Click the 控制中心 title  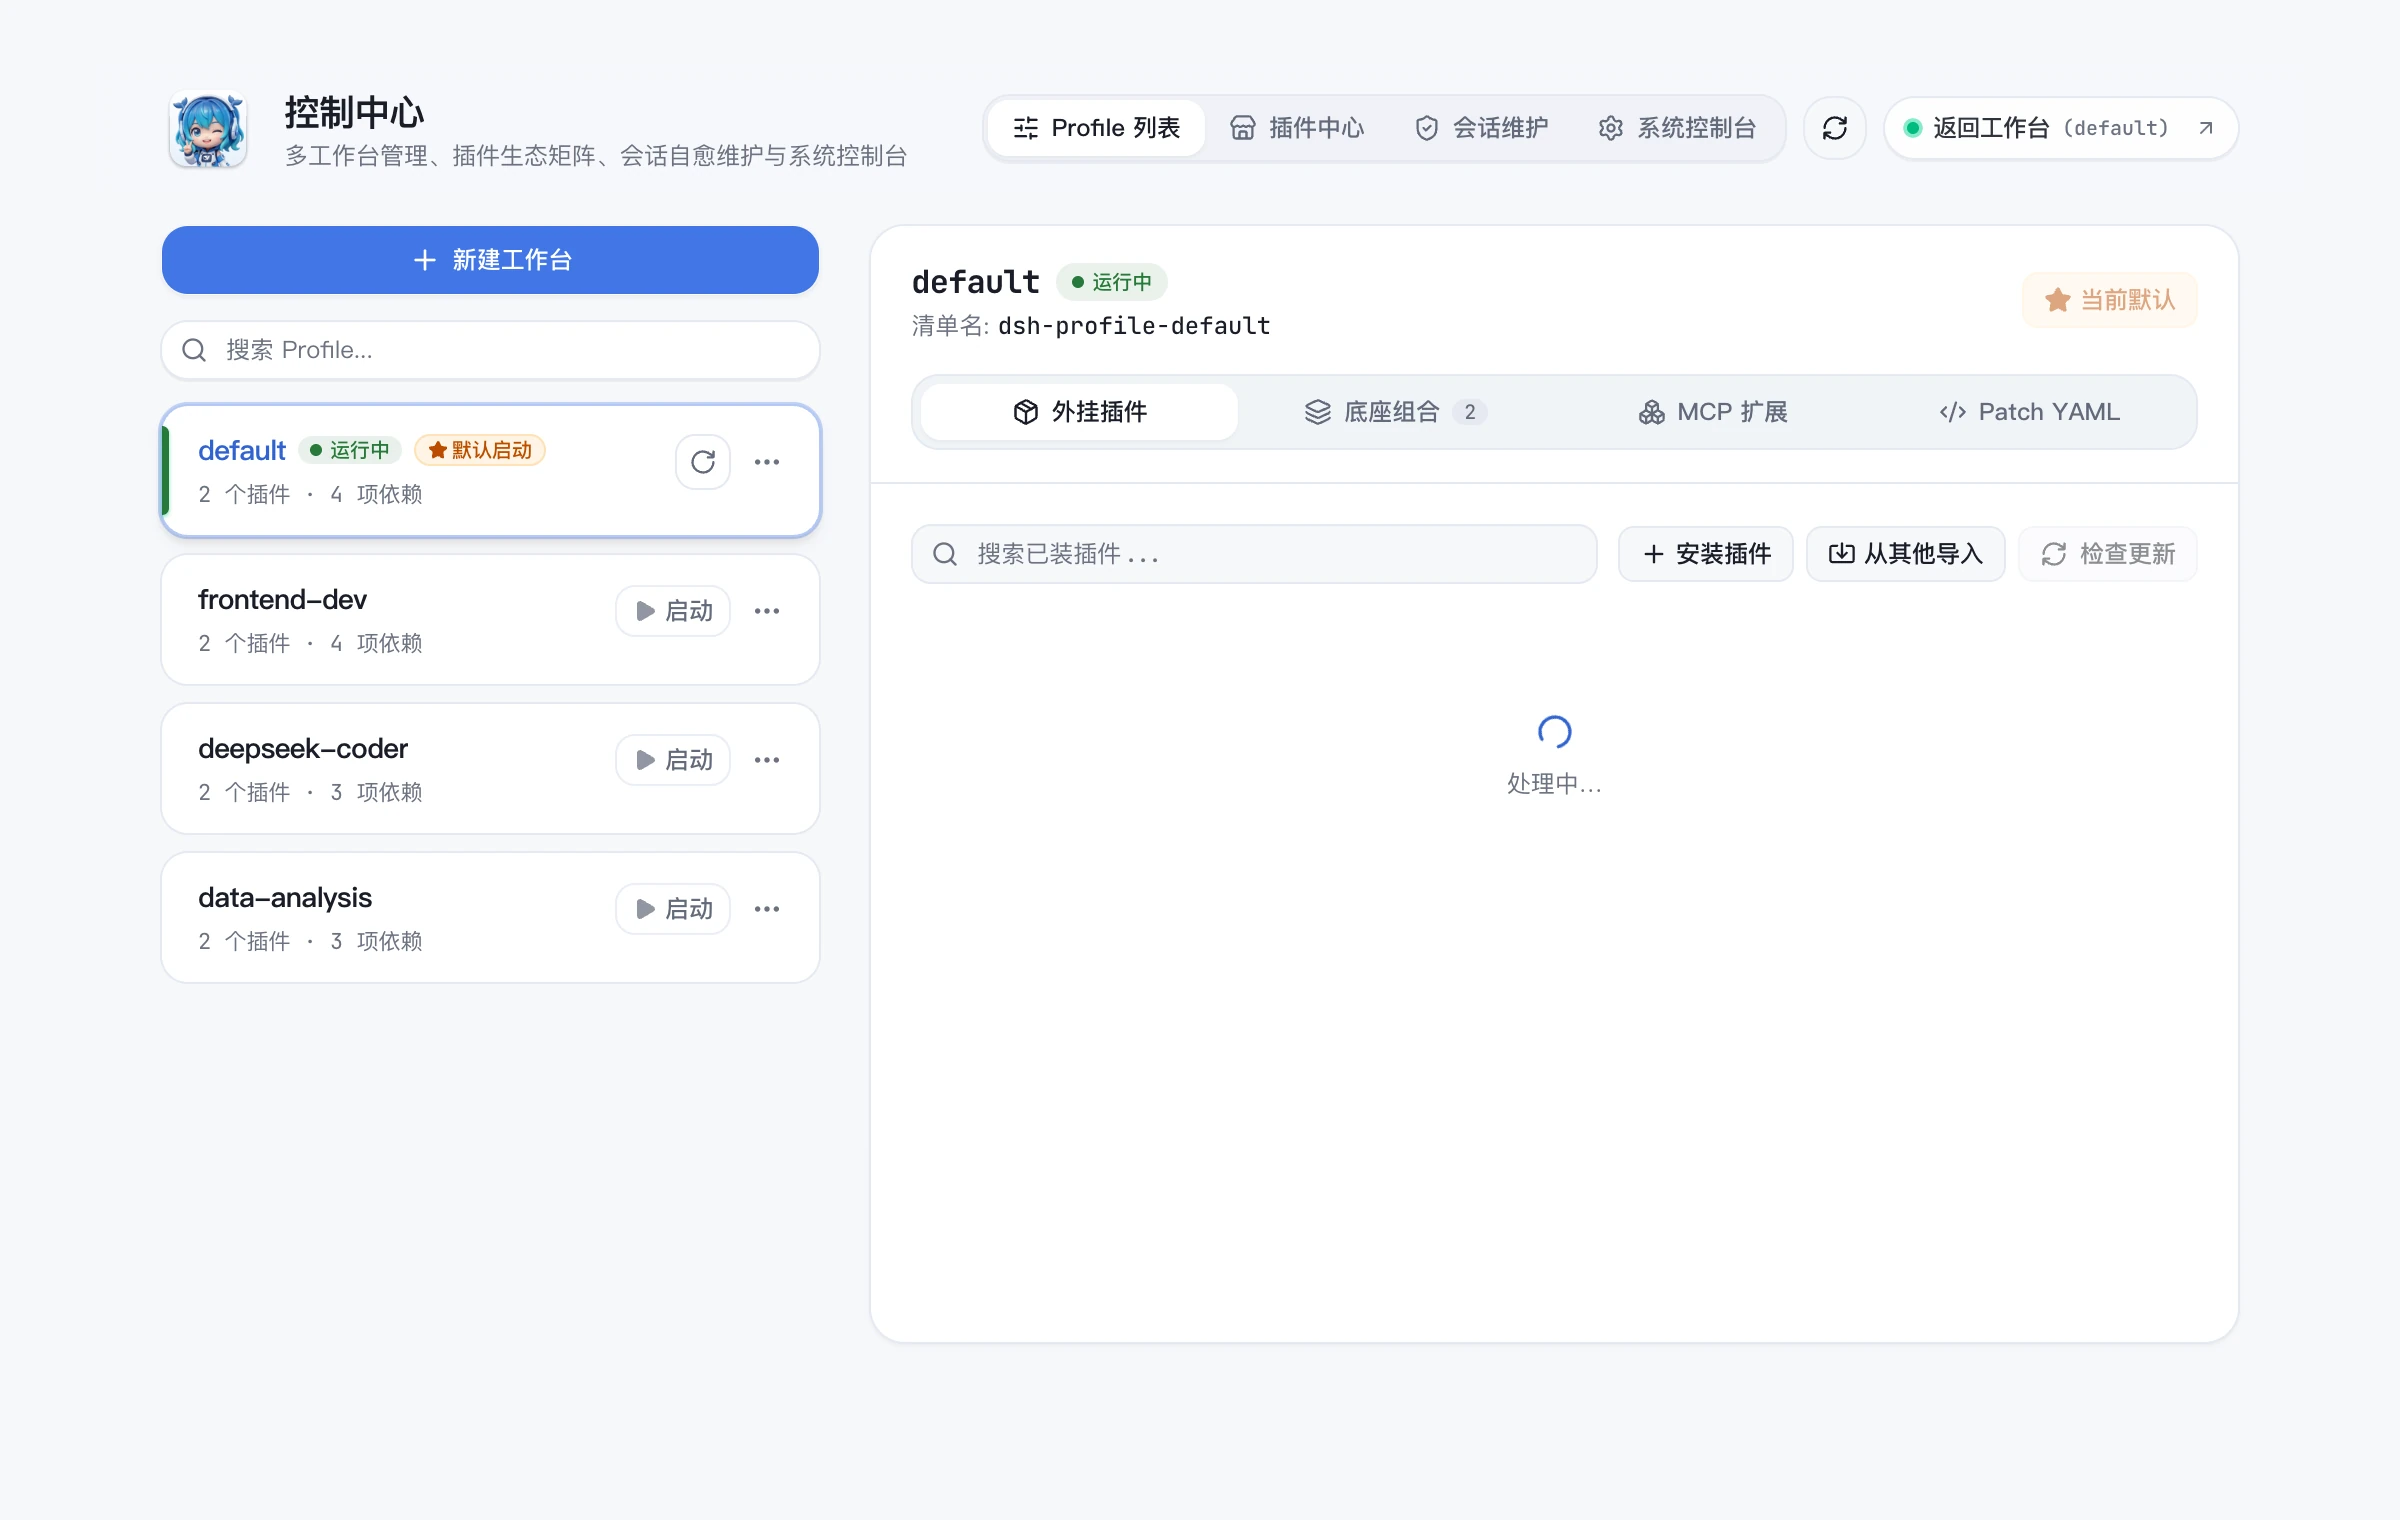pyautogui.click(x=355, y=112)
